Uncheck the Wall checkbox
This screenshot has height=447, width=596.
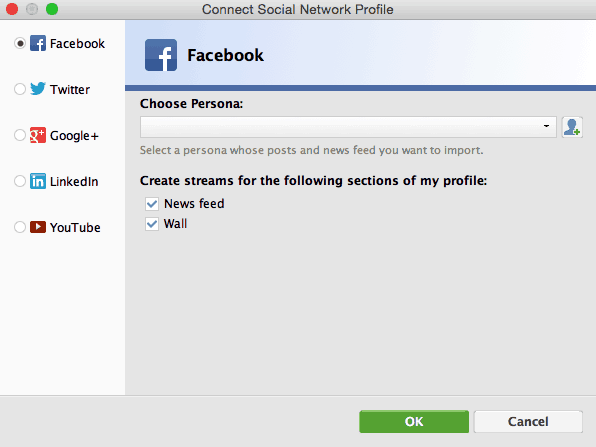[152, 224]
